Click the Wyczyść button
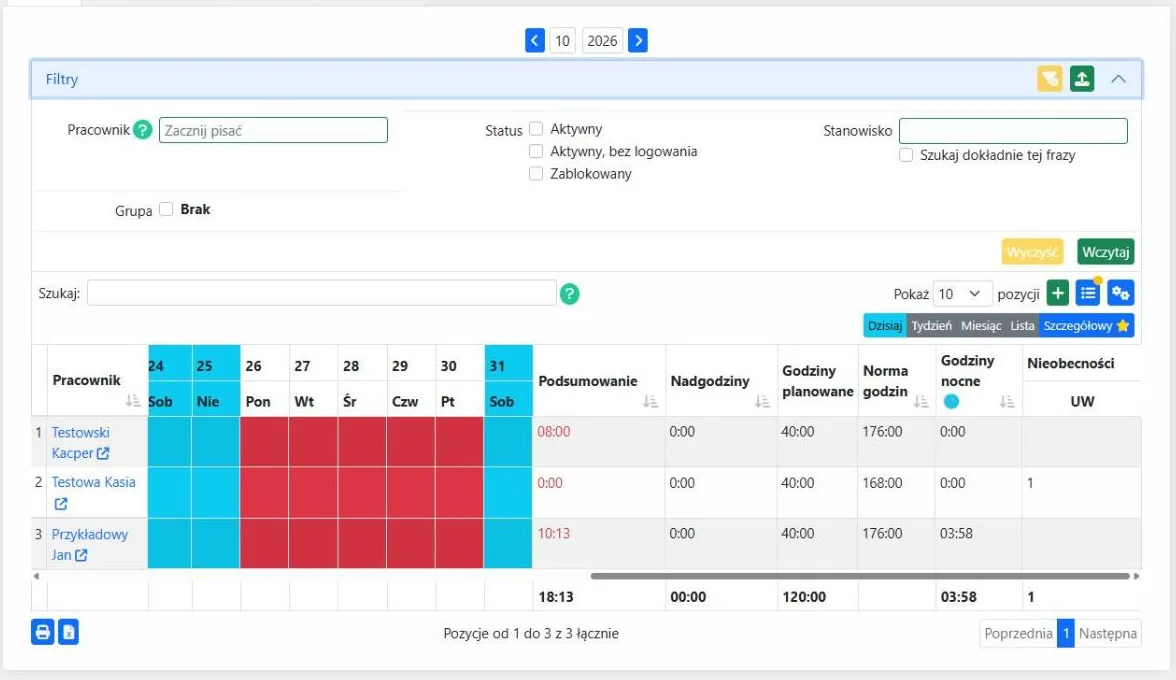 pyautogui.click(x=1033, y=252)
